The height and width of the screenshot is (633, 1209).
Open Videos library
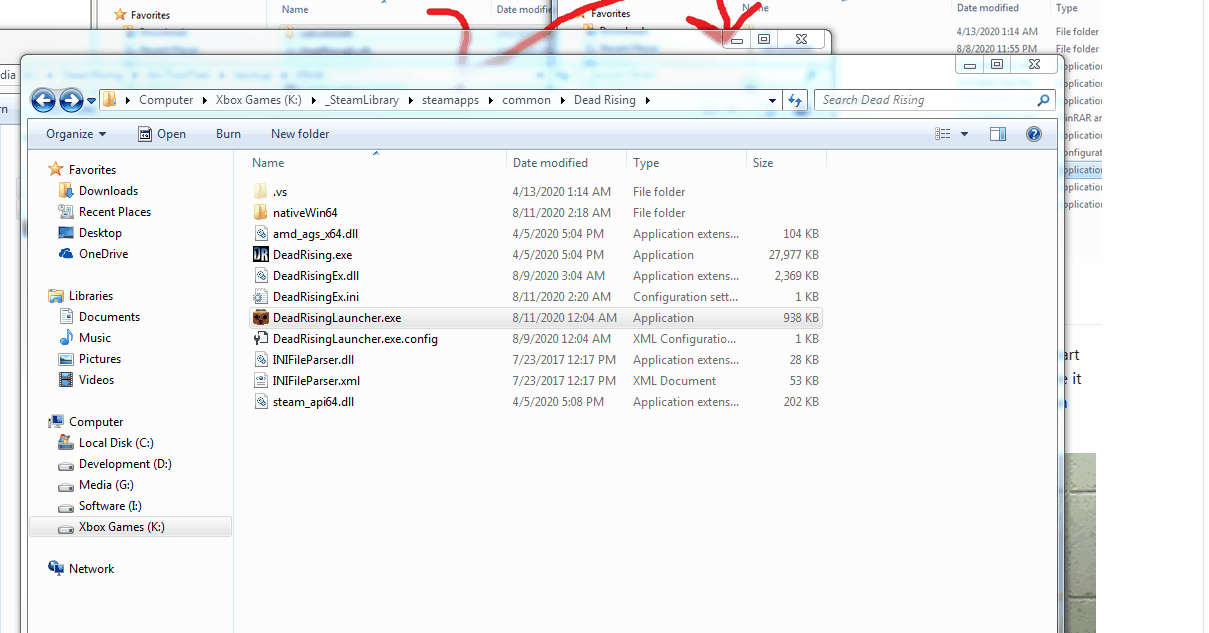[x=97, y=379]
